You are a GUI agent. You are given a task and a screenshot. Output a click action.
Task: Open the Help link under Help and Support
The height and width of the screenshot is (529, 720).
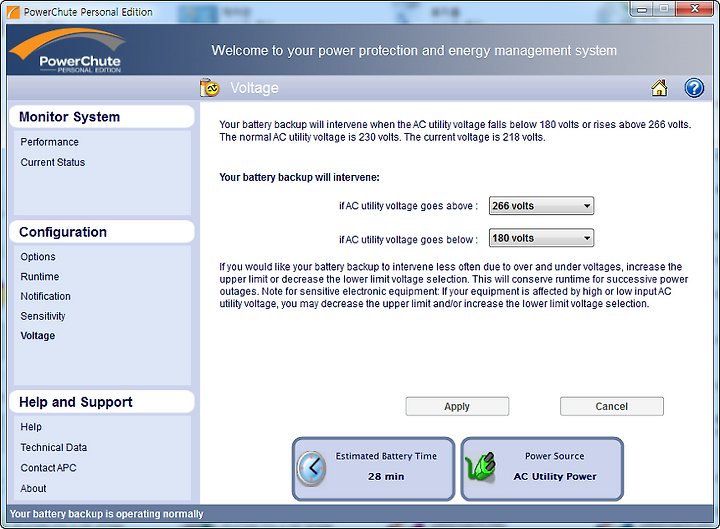click(31, 427)
